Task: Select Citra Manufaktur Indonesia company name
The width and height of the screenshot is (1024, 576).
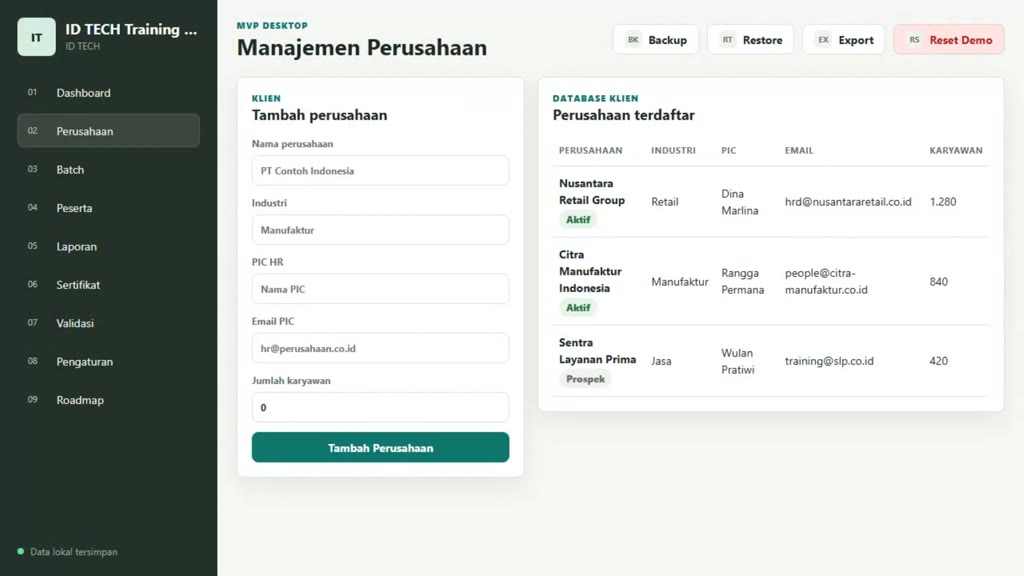Action: click(590, 271)
